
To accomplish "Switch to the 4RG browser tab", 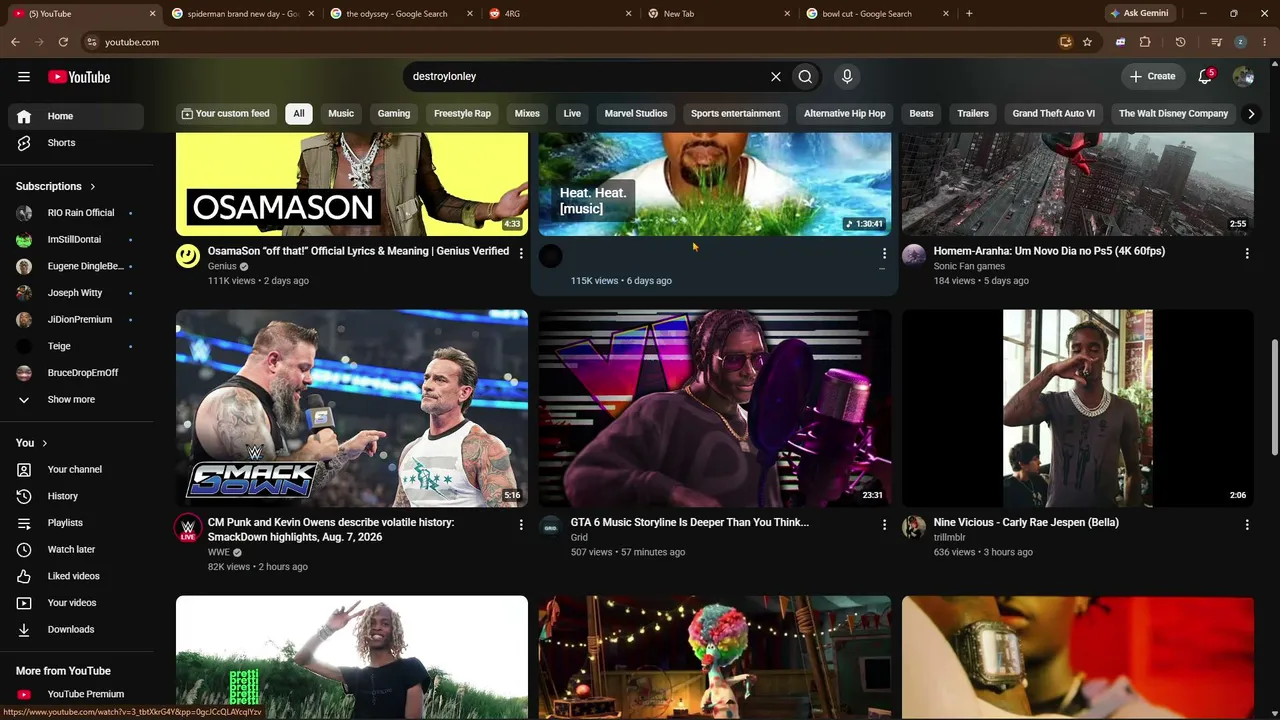I will click(x=560, y=14).
